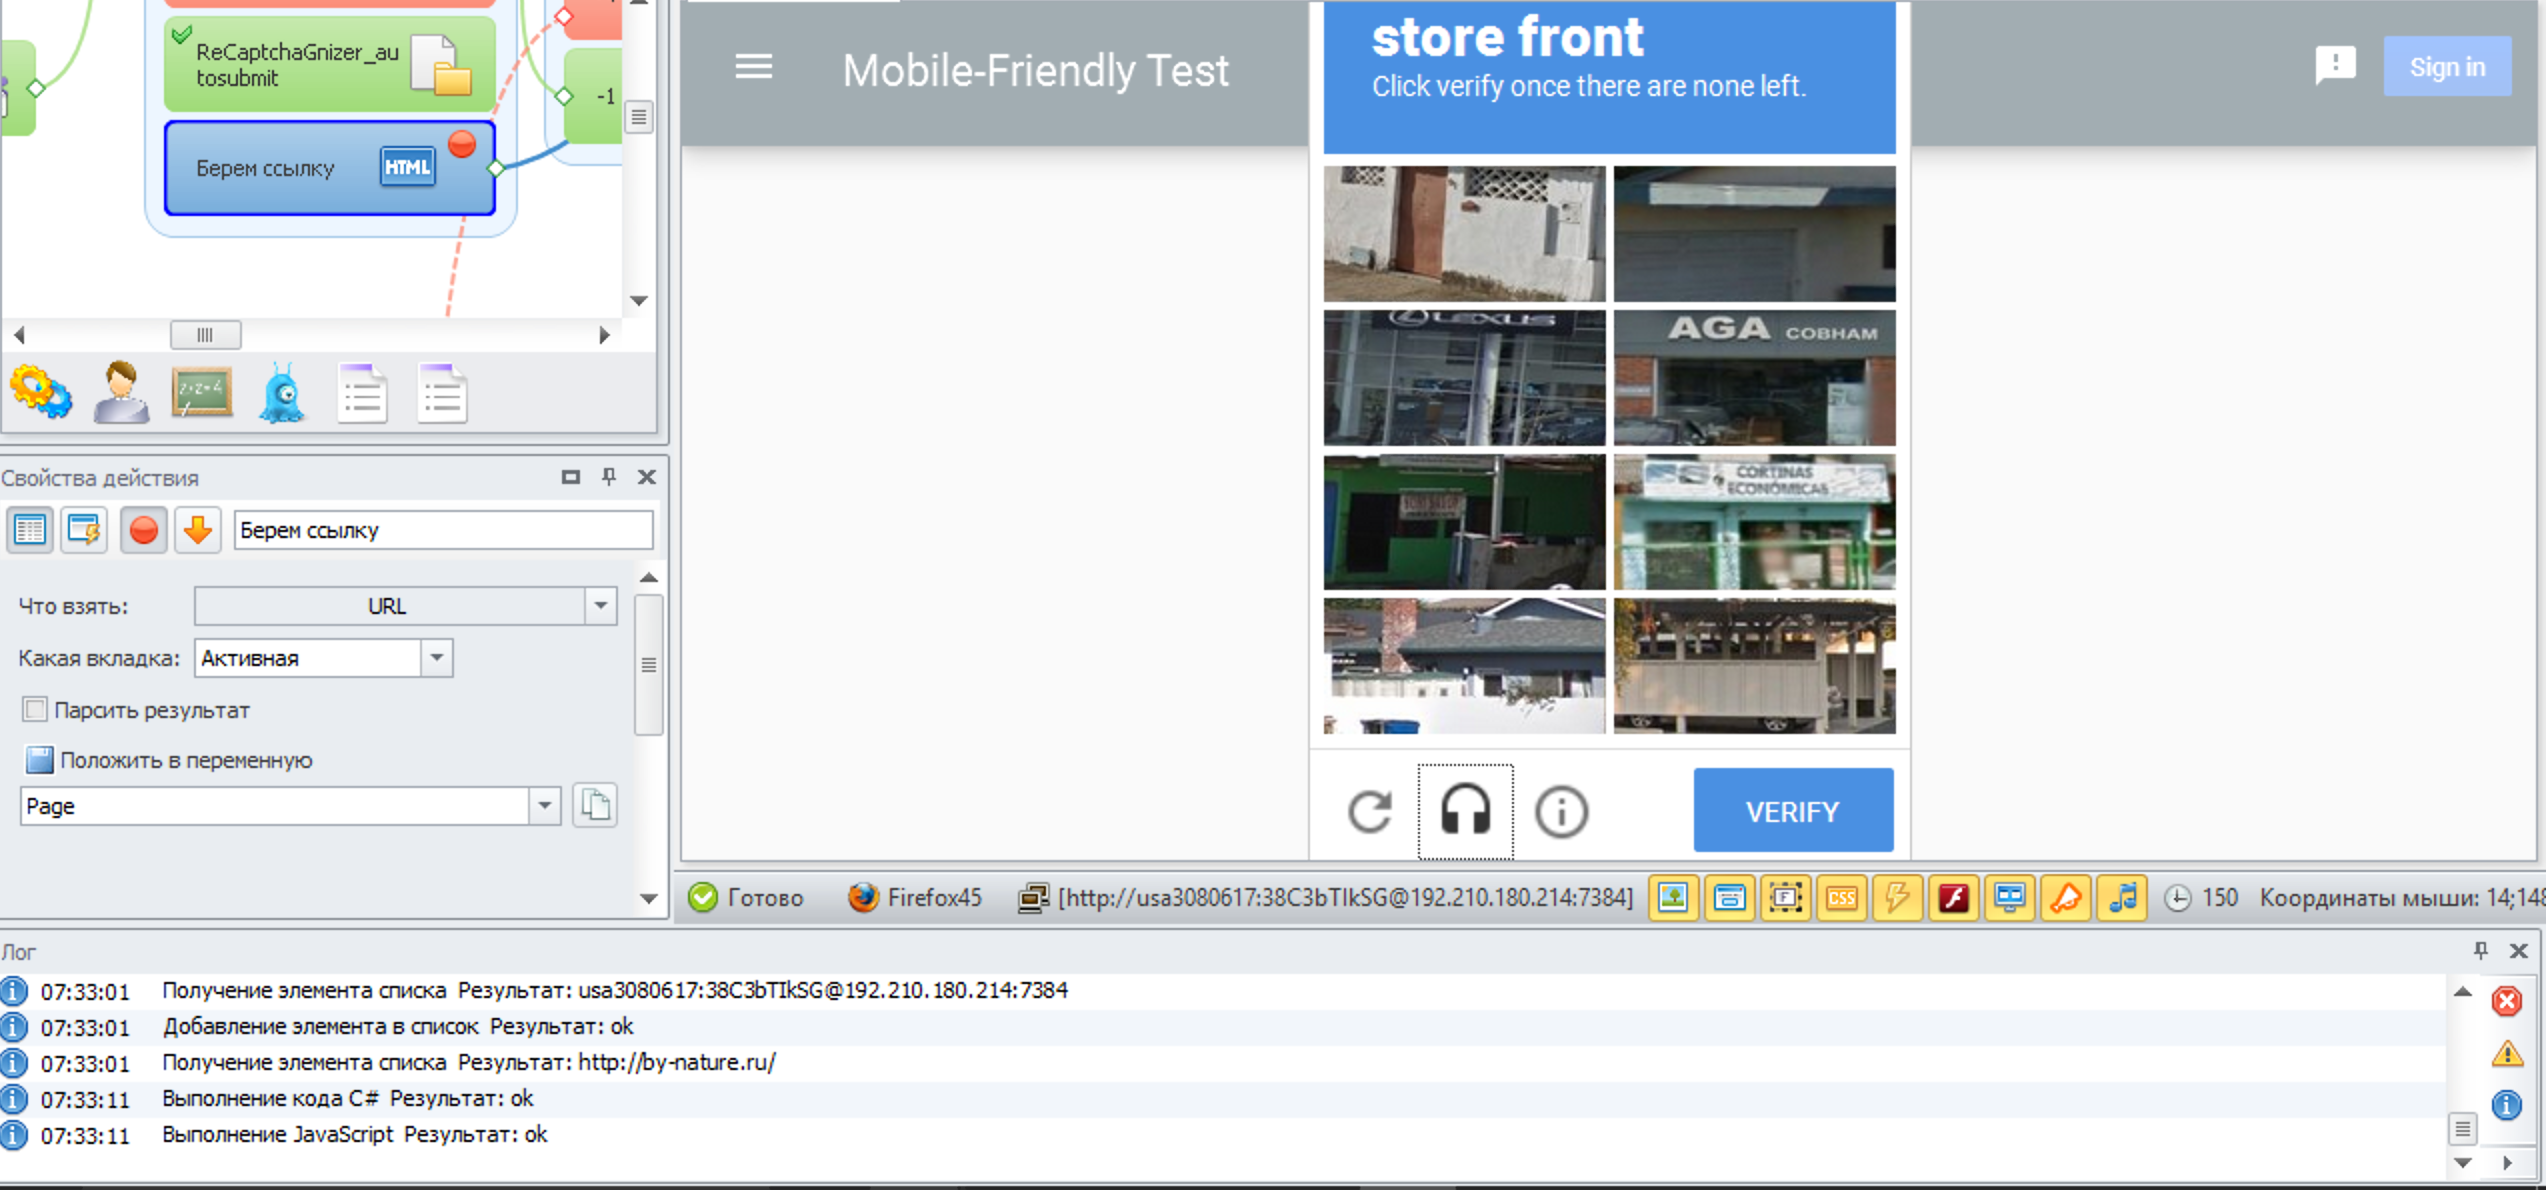Click the copy variable icon next to Page

click(595, 806)
